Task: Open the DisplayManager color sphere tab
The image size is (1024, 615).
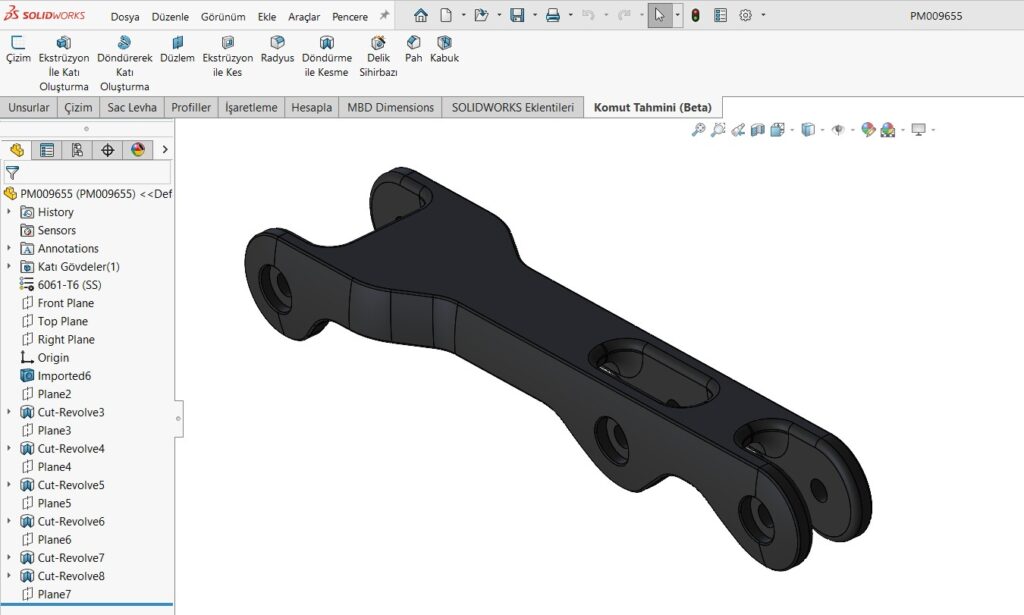Action: click(138, 150)
